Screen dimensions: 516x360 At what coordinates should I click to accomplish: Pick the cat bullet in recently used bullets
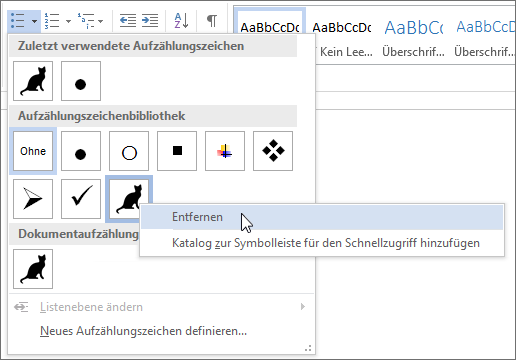coord(33,81)
